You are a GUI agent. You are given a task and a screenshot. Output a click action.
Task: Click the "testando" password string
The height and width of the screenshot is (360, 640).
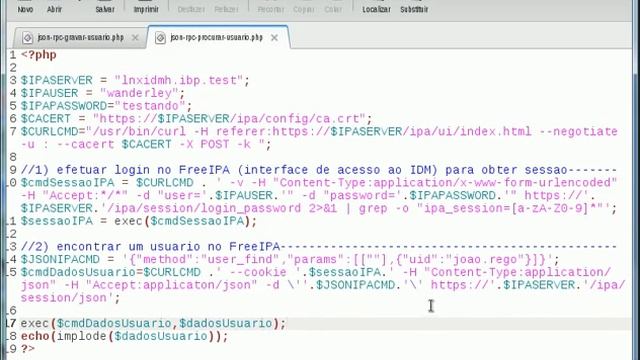[150, 106]
